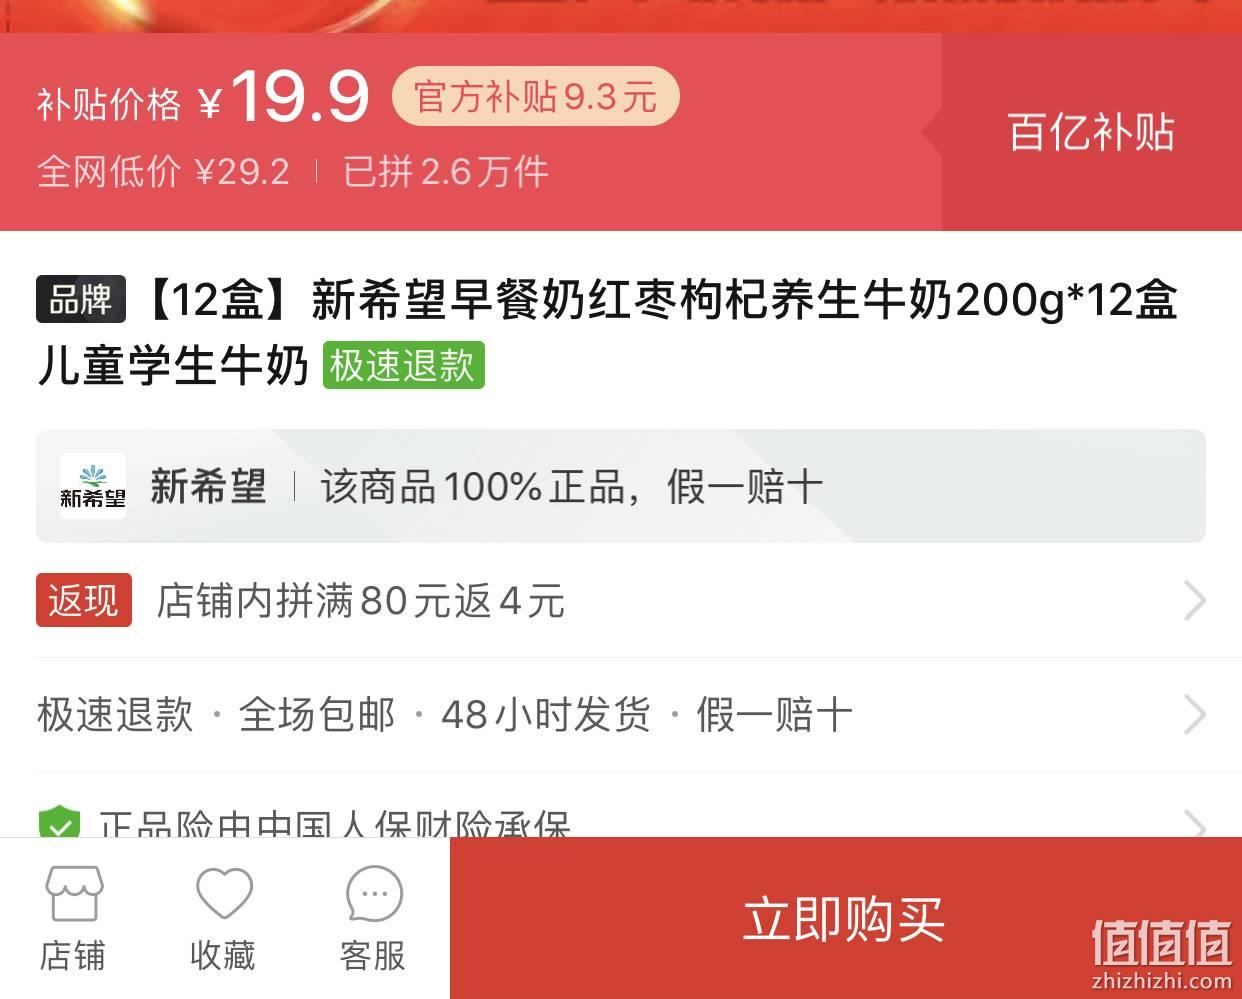The width and height of the screenshot is (1242, 999).
Task: Expand the 返现 cashback row chevron
Action: pyautogui.click(x=1195, y=601)
